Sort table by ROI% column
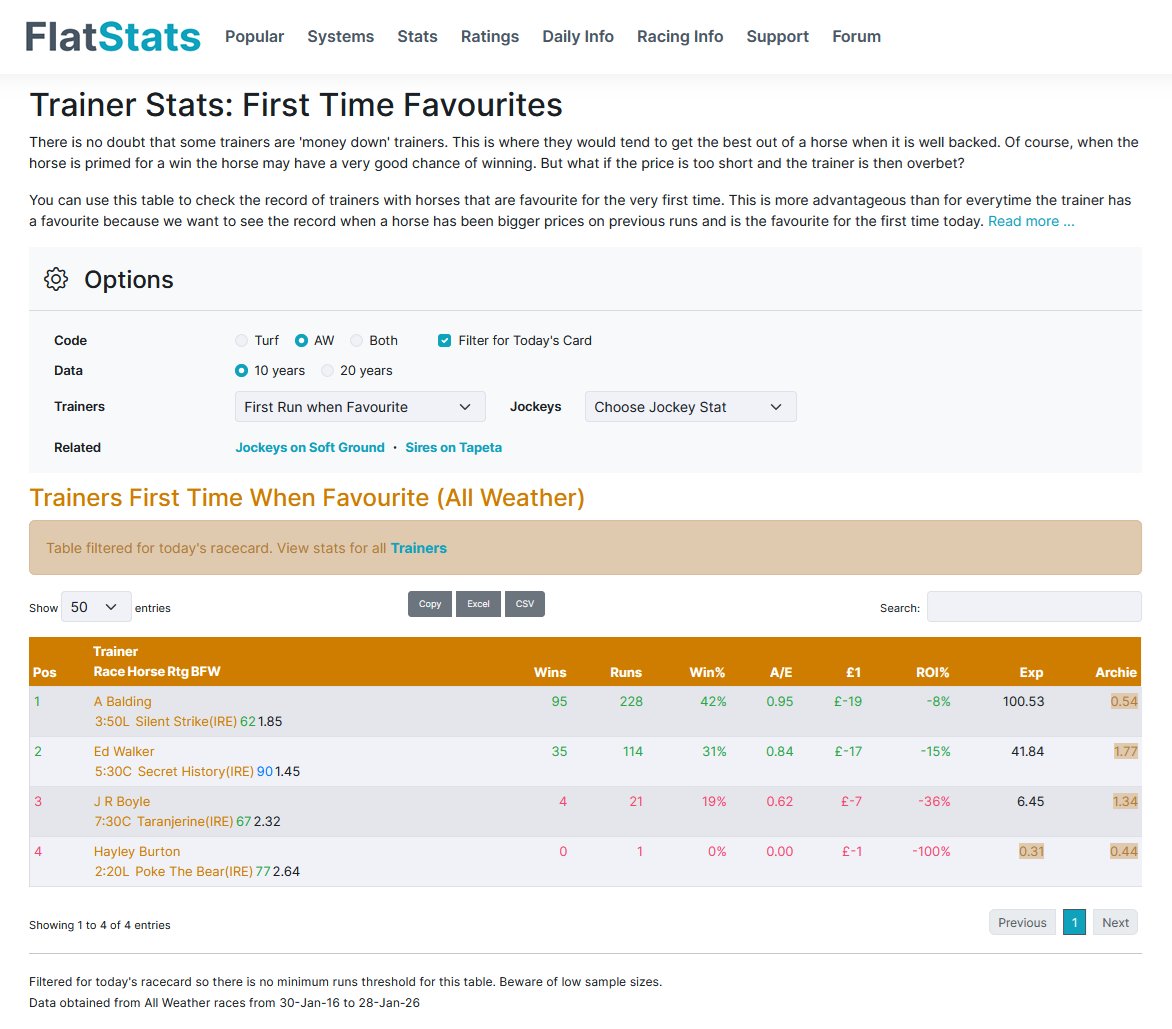Screen dimensions: 1172x1029 pos(932,673)
